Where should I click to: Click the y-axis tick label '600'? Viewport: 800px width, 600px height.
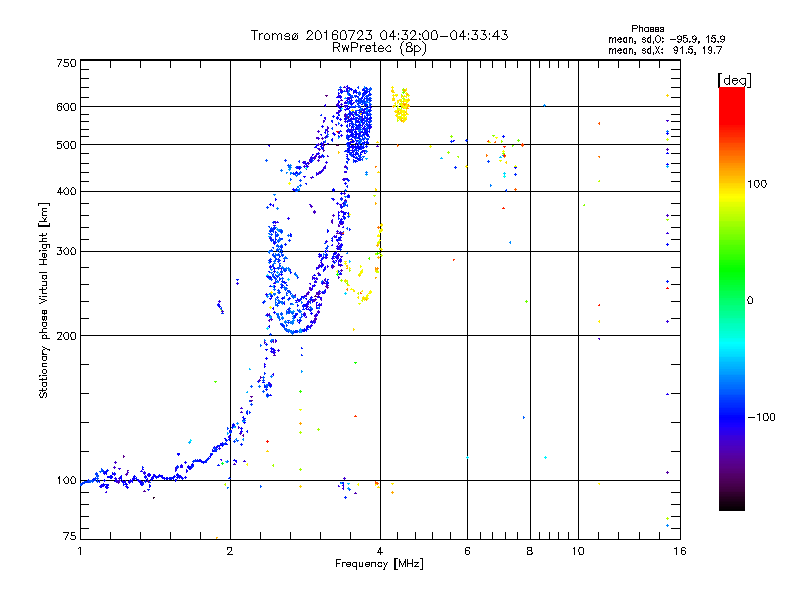click(66, 107)
